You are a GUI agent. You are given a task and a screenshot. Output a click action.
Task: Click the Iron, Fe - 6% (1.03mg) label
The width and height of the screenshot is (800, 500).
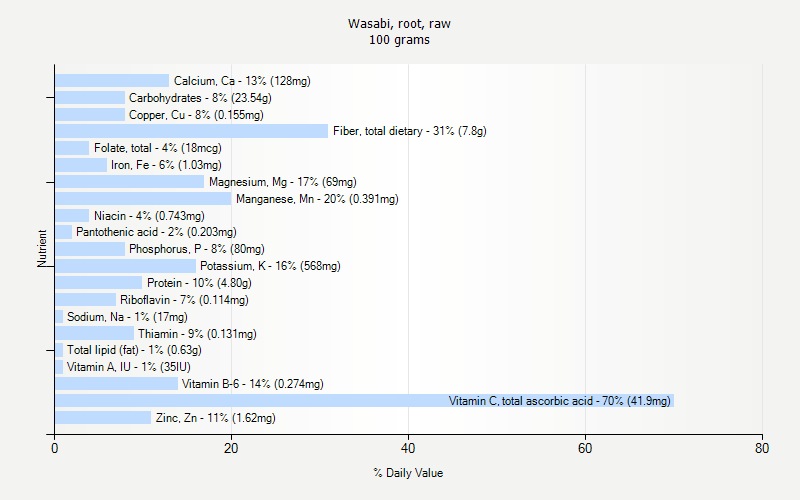[x=166, y=165]
